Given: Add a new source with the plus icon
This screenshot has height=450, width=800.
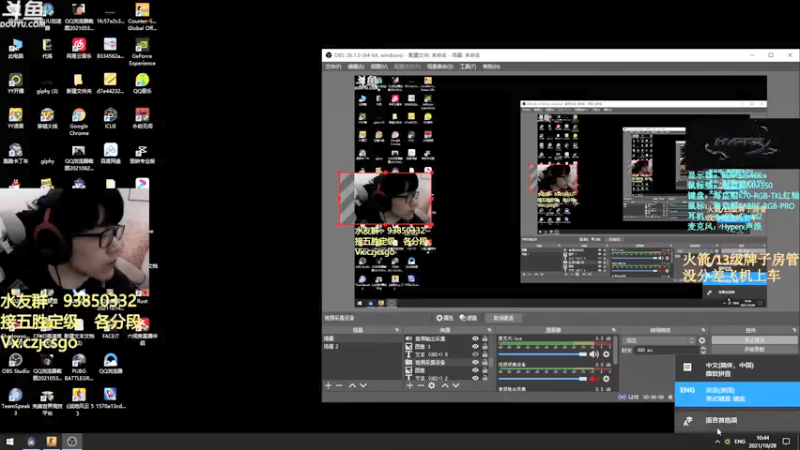Looking at the screenshot, I should (x=410, y=386).
